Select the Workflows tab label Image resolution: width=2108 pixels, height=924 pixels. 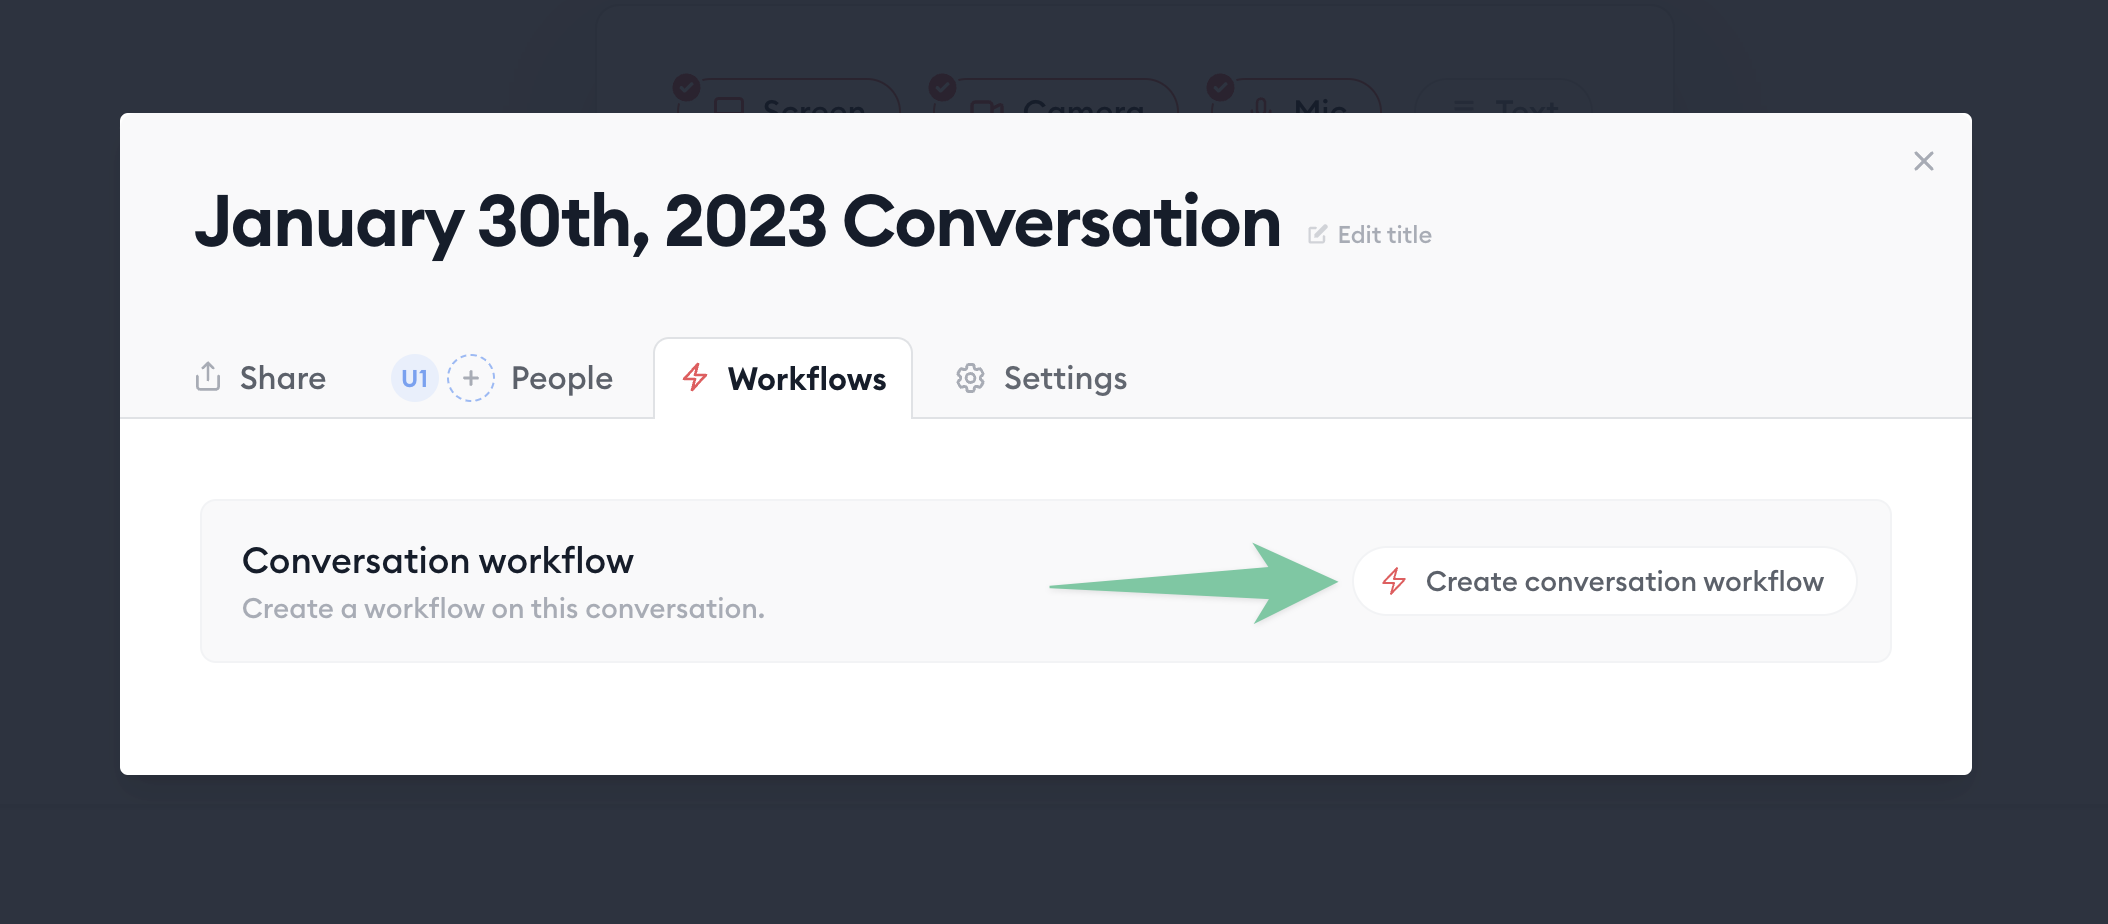pyautogui.click(x=806, y=379)
